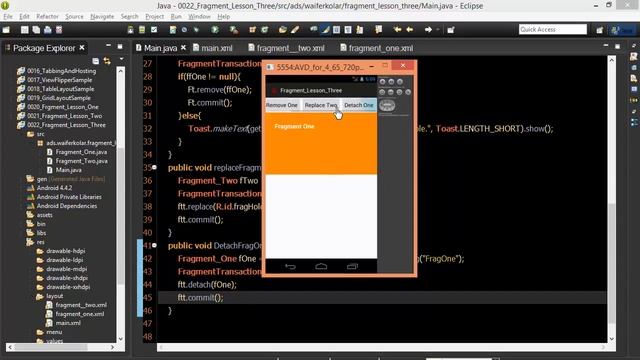640x360 pixels.
Task: Click the green Run toolbar icon
Action: coord(215,30)
